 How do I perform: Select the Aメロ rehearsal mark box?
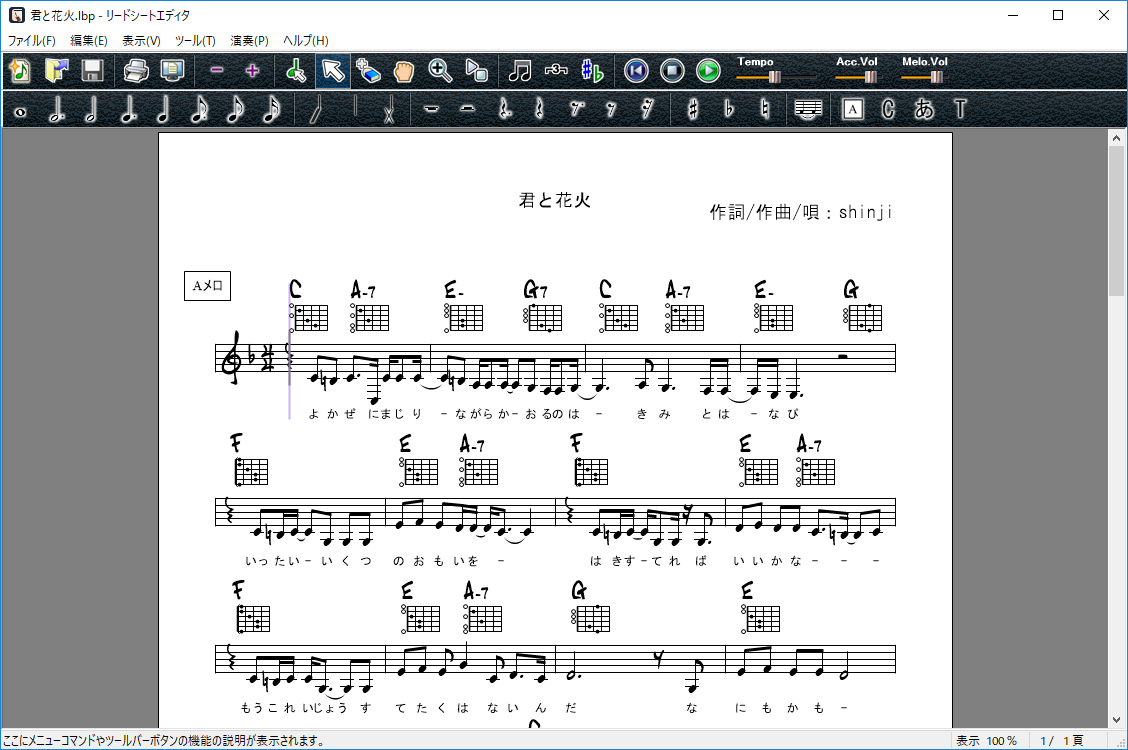(x=207, y=285)
